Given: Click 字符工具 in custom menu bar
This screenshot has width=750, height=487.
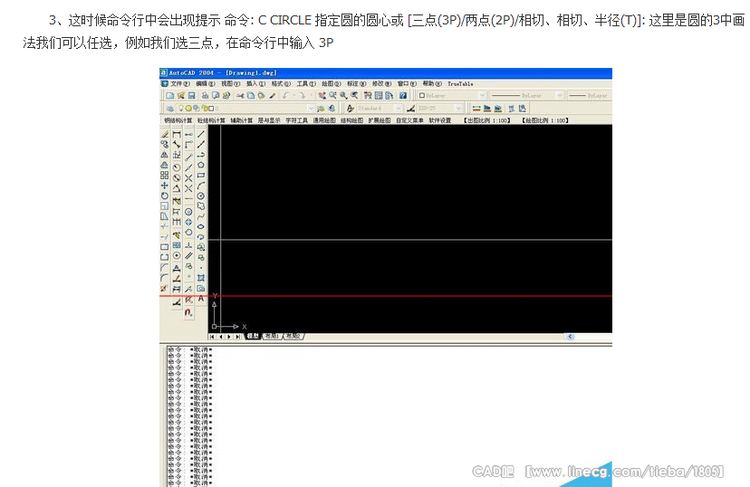Looking at the screenshot, I should (297, 121).
